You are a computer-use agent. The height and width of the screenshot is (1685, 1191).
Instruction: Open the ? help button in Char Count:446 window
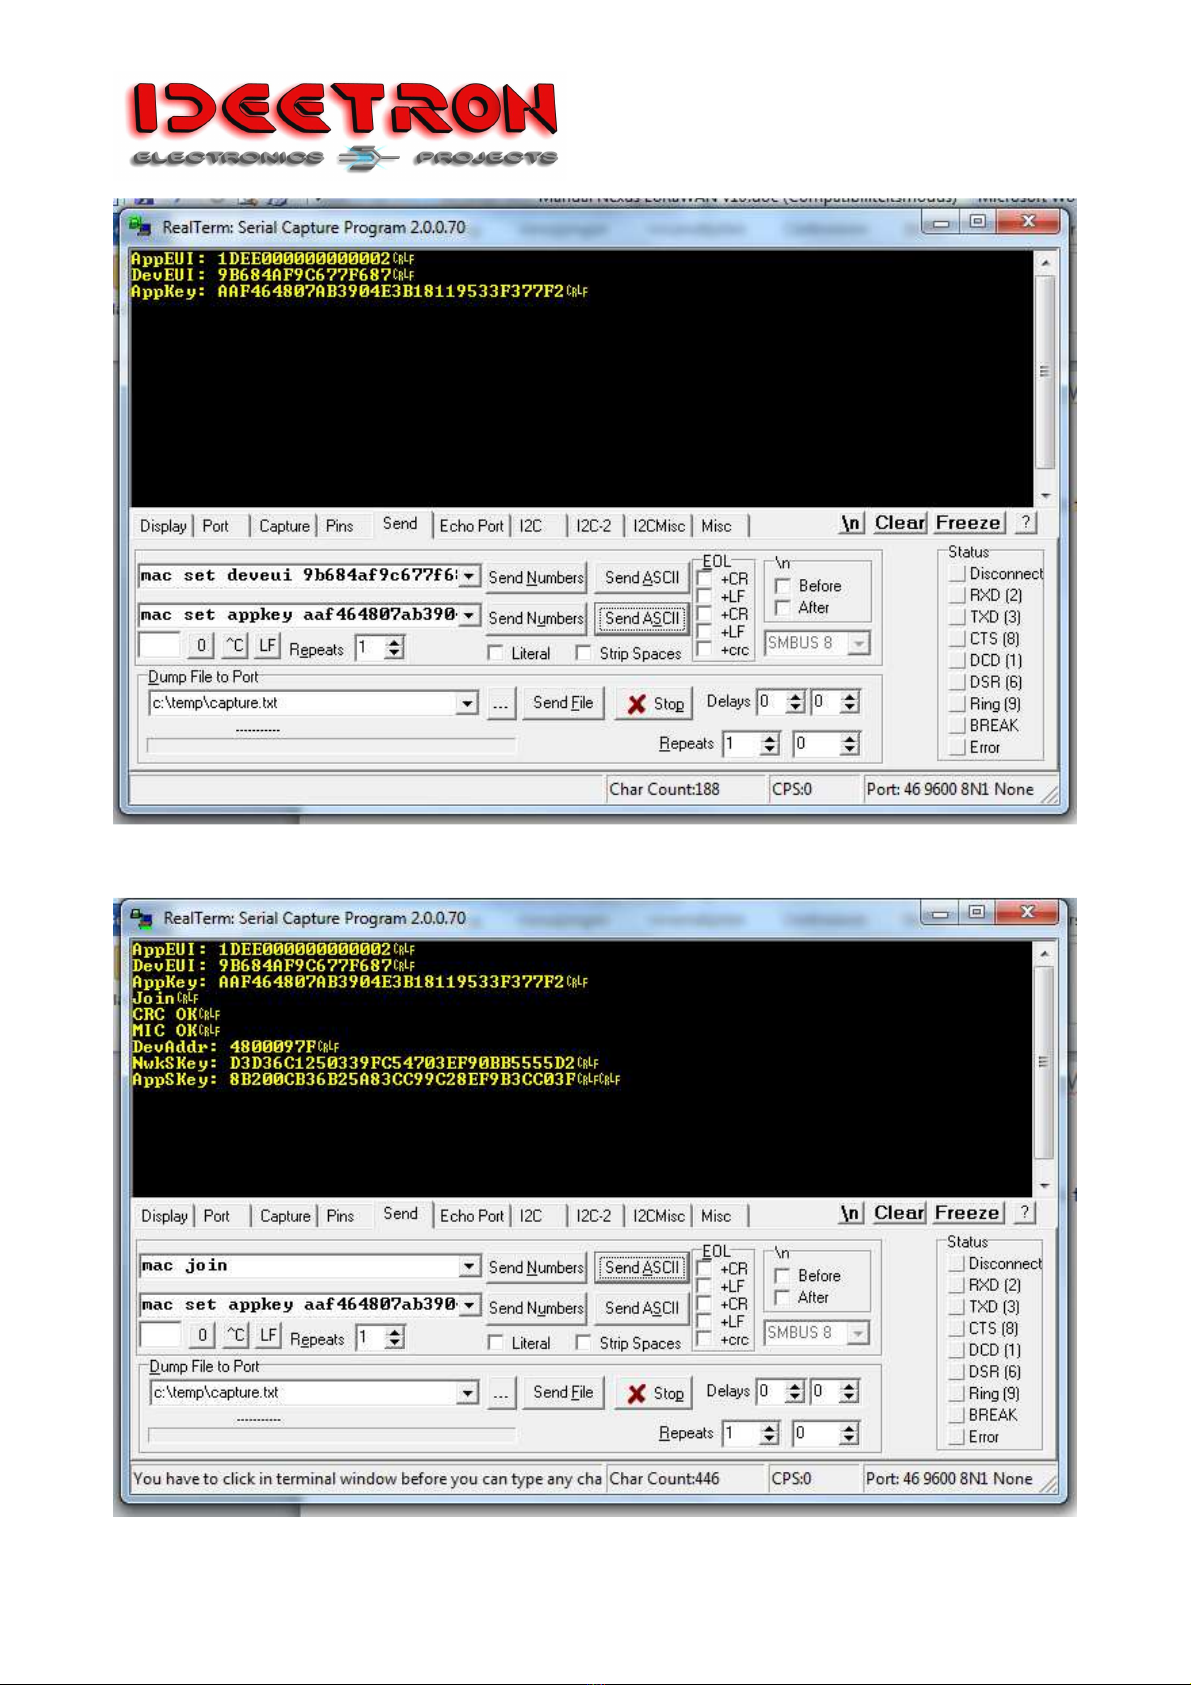(x=1024, y=1212)
